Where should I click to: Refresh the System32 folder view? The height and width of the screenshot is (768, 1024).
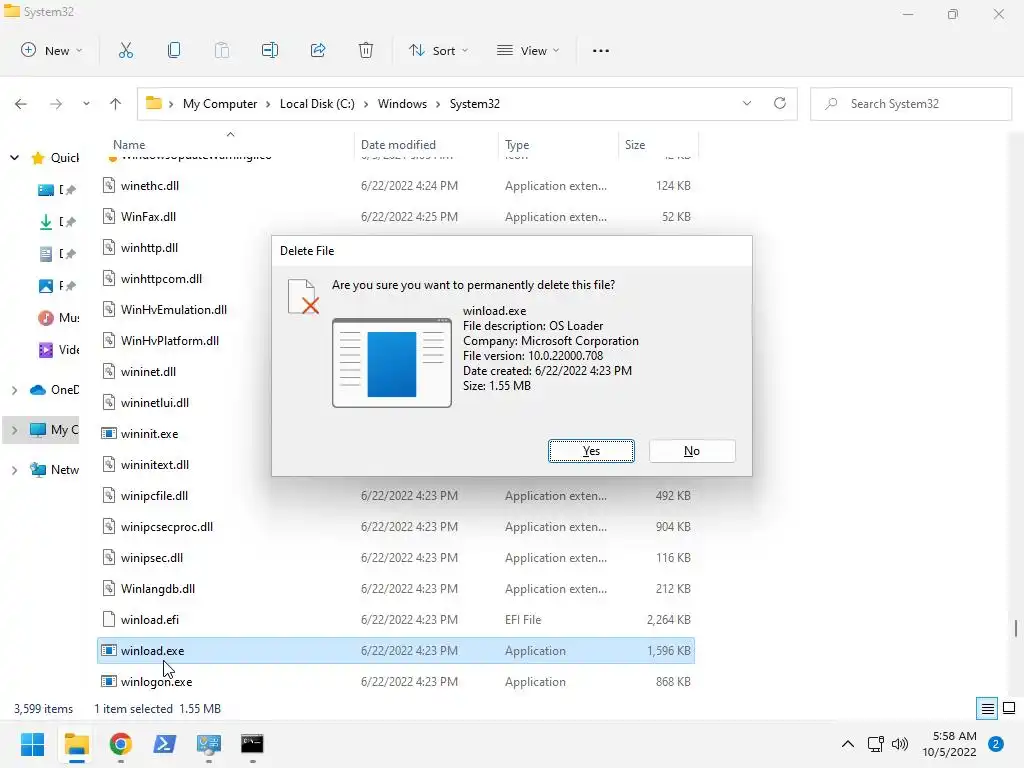(x=780, y=103)
